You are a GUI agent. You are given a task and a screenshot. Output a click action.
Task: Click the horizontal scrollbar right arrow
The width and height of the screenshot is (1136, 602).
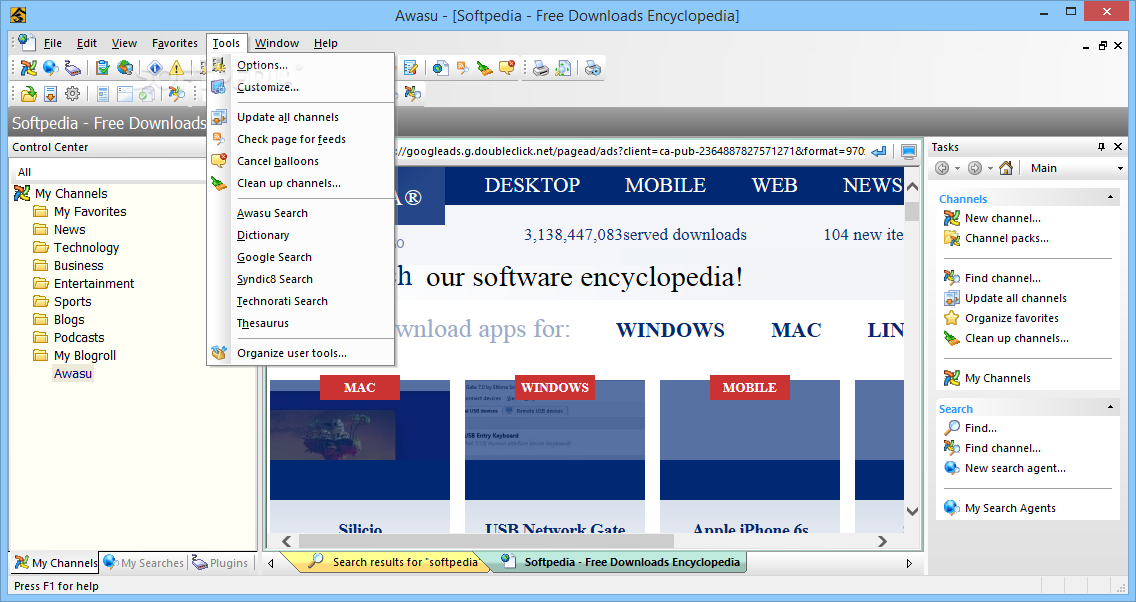point(882,541)
